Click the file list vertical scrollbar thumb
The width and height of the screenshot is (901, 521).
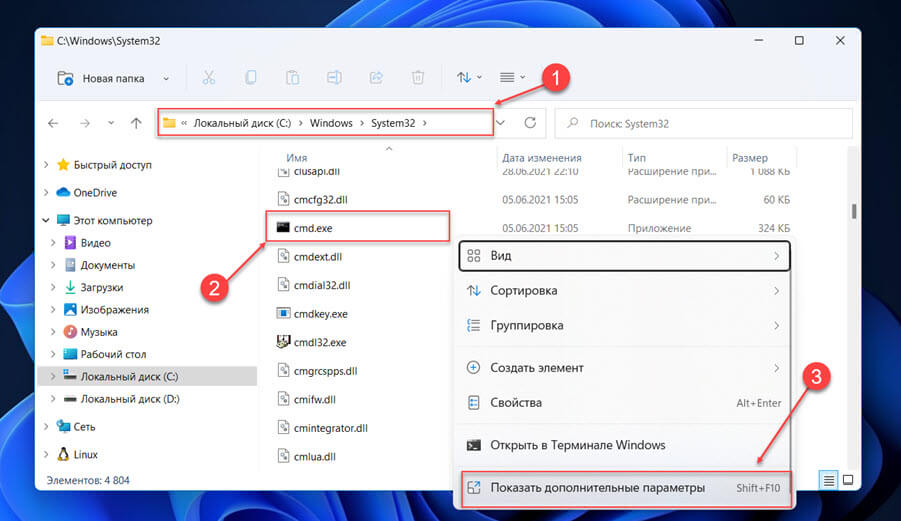tap(854, 211)
